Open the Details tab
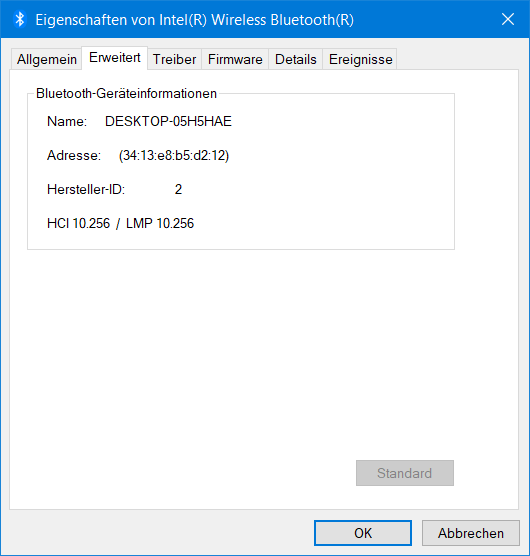 [x=296, y=59]
